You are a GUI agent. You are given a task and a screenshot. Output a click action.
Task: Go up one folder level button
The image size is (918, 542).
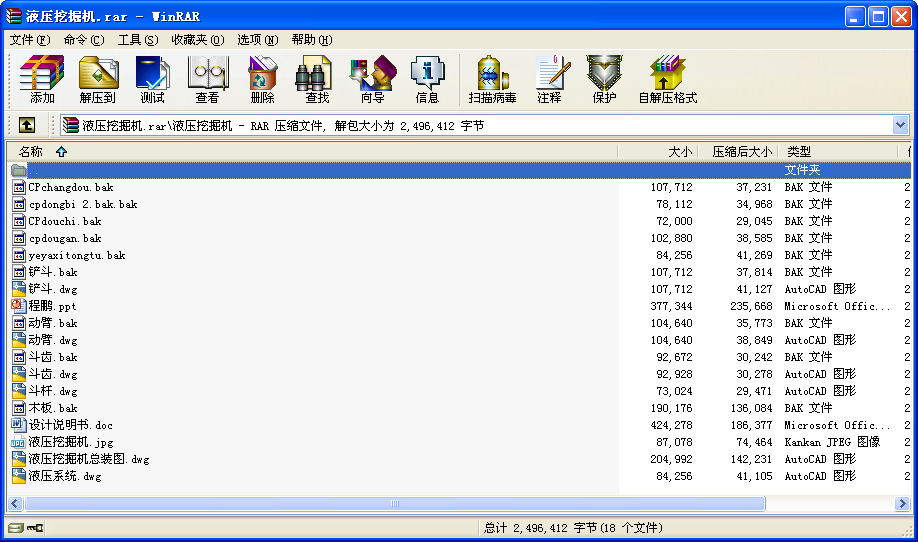(27, 125)
